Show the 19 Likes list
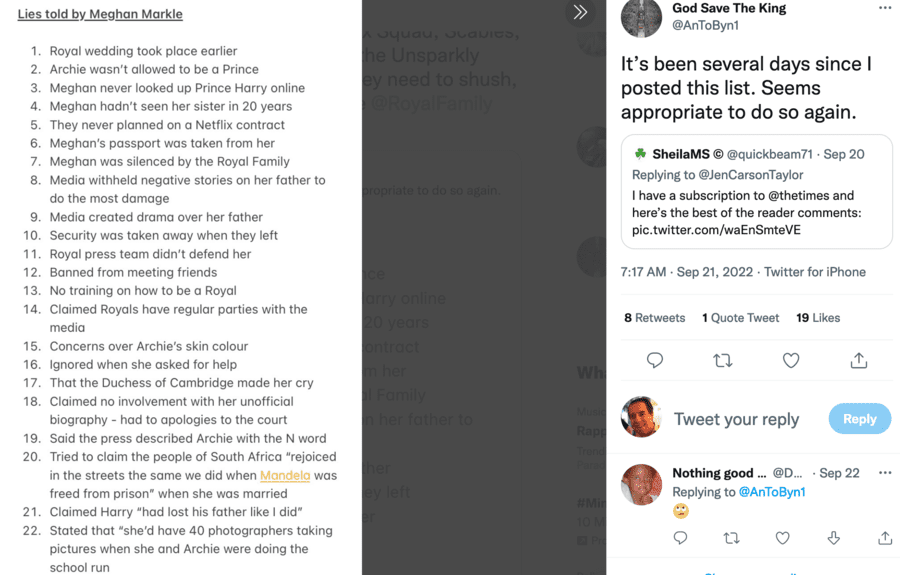 [x=818, y=318]
